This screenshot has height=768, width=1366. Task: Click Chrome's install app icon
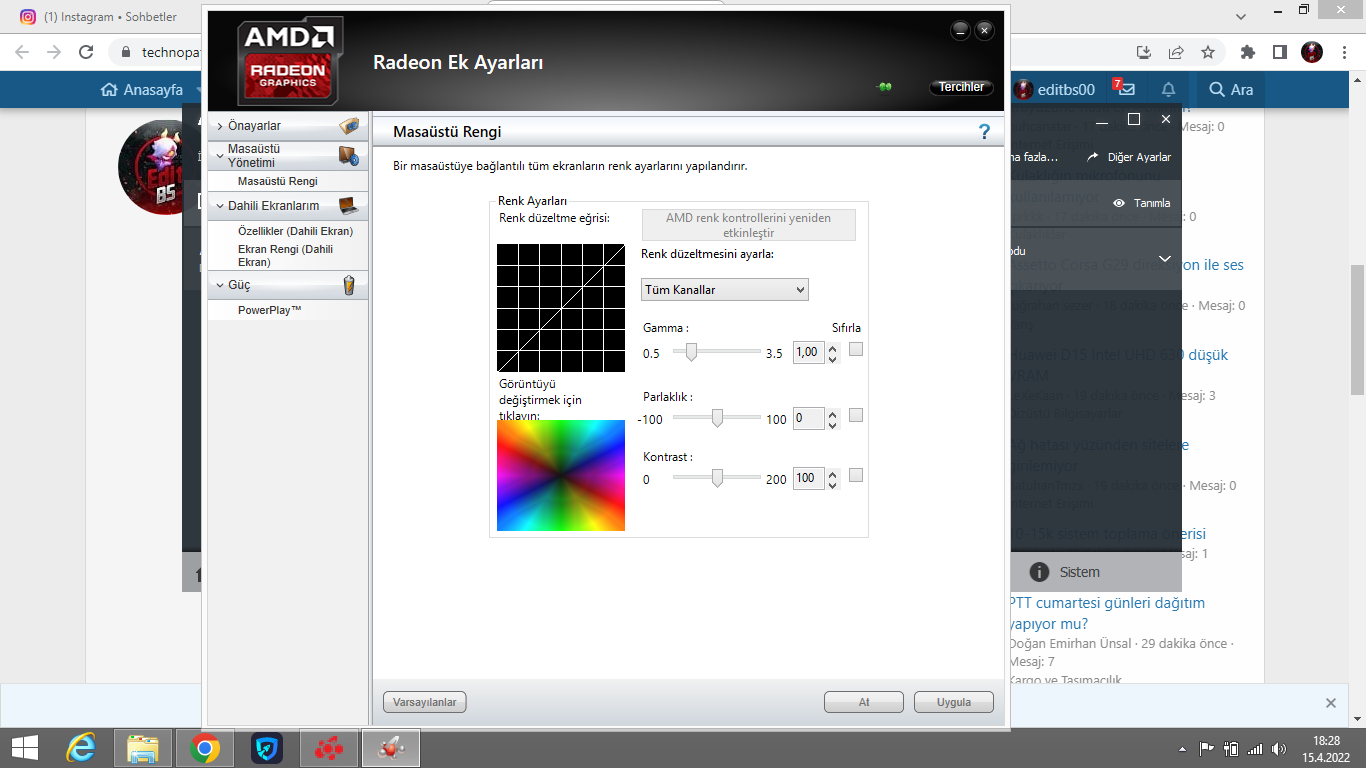click(1144, 52)
